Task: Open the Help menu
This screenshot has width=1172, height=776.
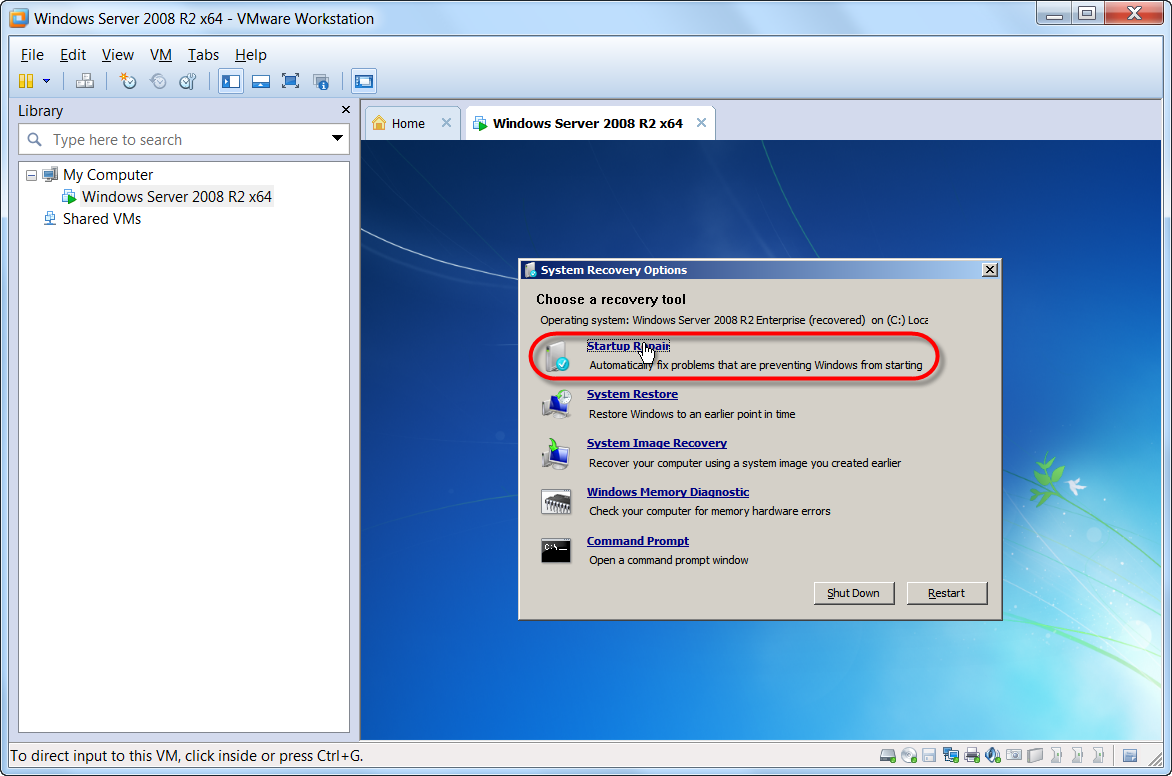Action: [250, 55]
